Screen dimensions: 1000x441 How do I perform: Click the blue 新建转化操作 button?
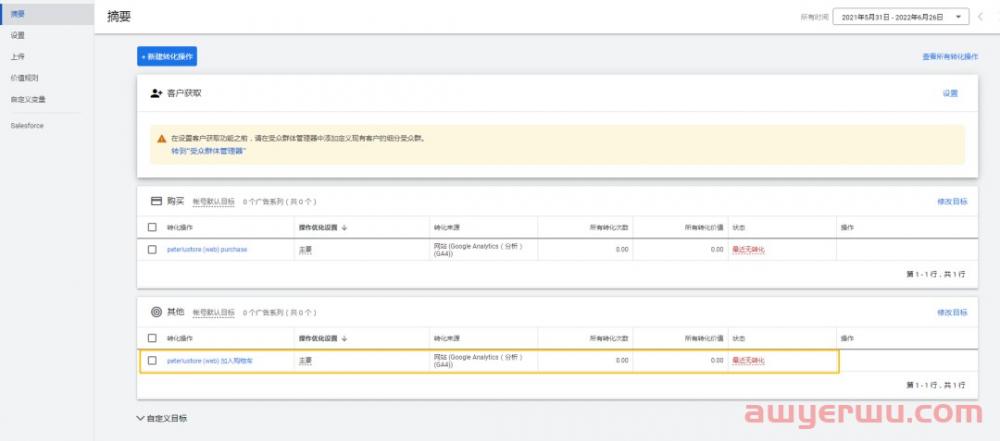[x=167, y=56]
